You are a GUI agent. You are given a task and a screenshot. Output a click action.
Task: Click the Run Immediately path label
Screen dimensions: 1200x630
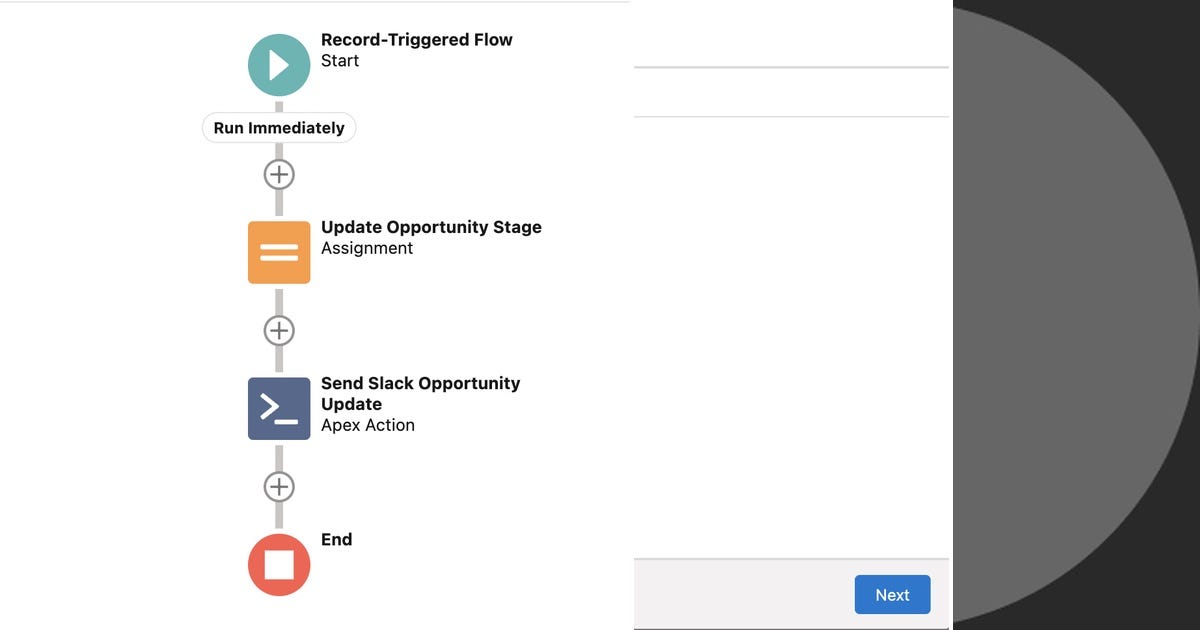click(278, 127)
